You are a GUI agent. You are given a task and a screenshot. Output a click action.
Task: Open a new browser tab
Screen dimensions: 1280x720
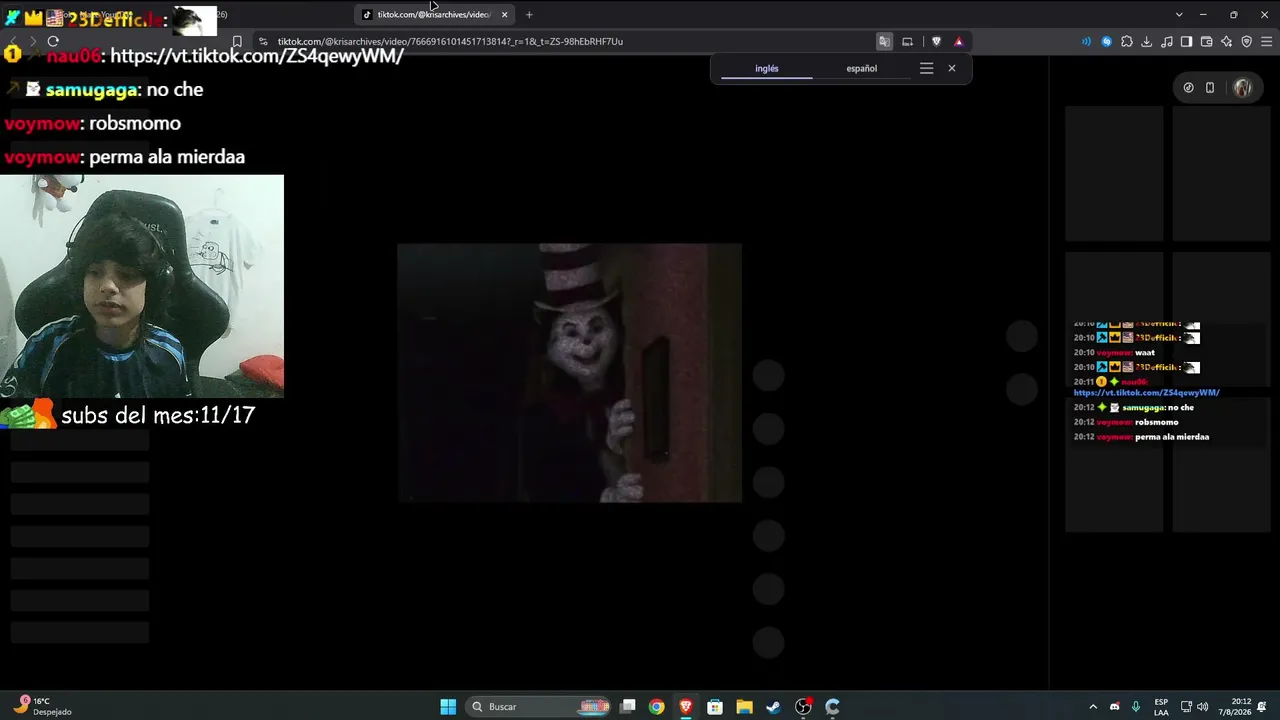[x=529, y=15]
